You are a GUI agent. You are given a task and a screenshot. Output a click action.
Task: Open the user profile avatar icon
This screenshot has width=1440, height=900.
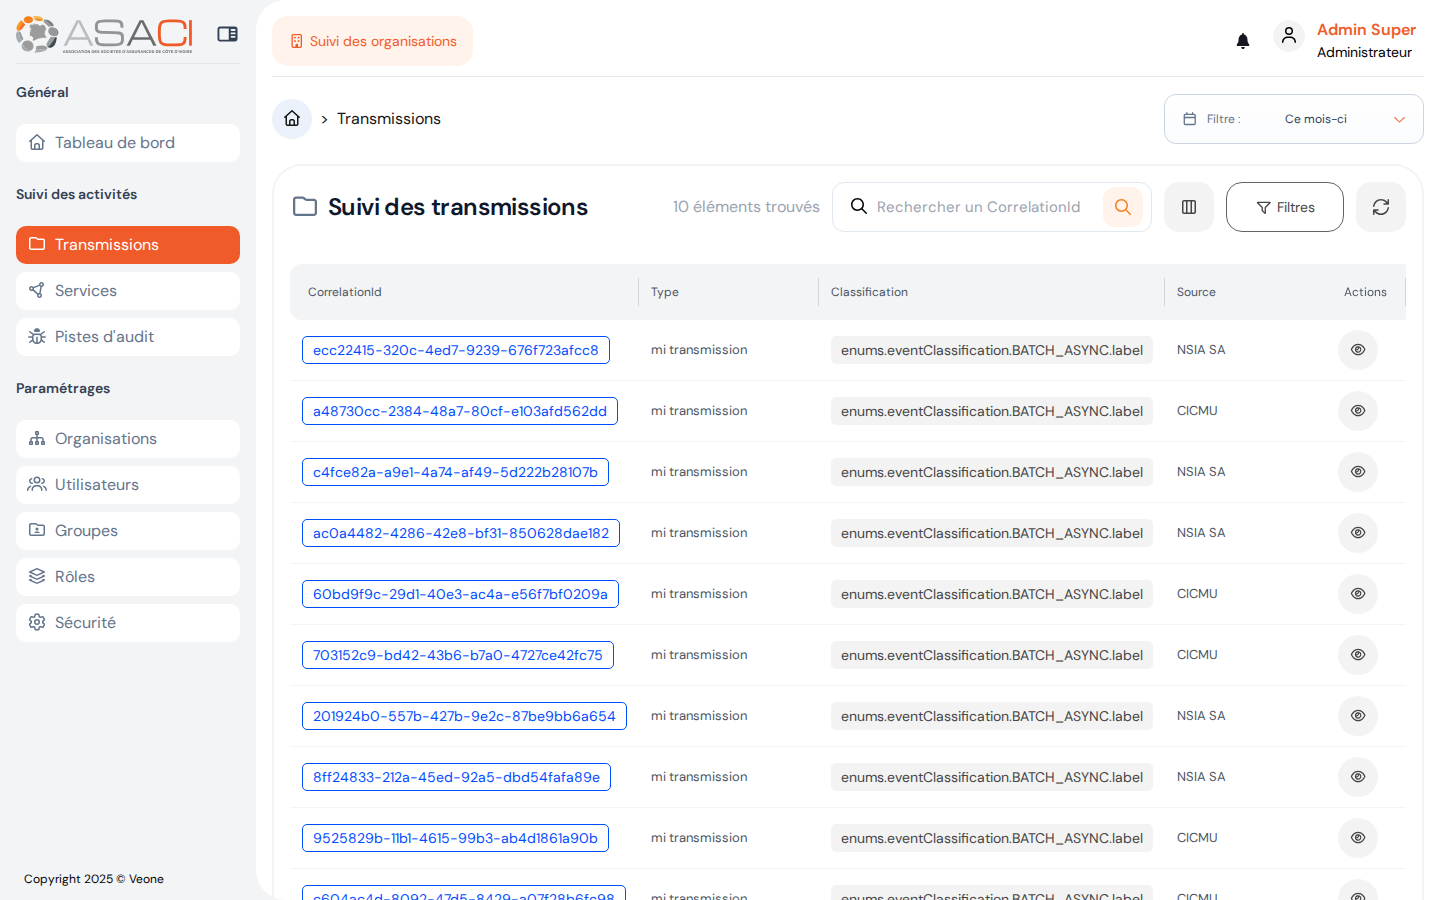coord(1289,35)
